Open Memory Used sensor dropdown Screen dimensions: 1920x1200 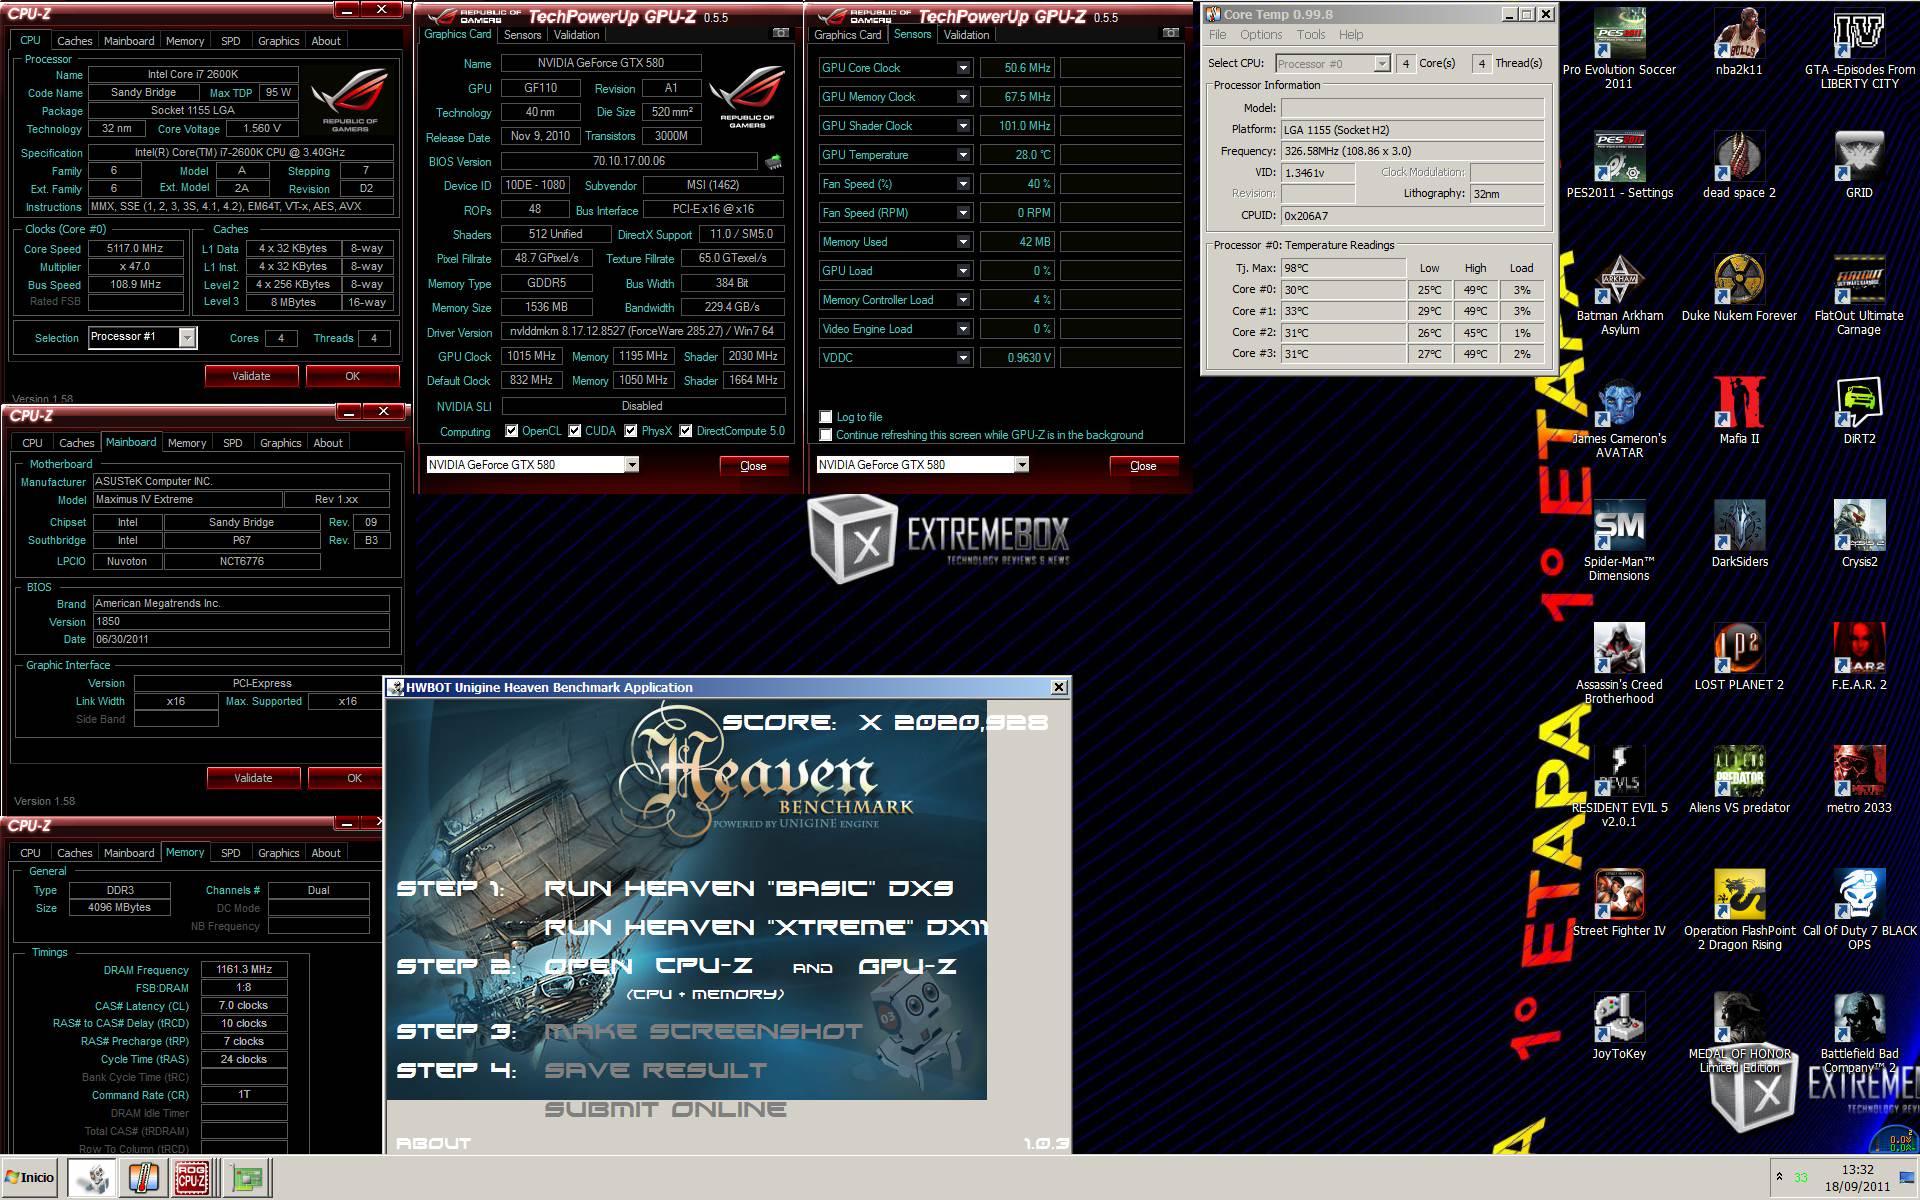(963, 242)
